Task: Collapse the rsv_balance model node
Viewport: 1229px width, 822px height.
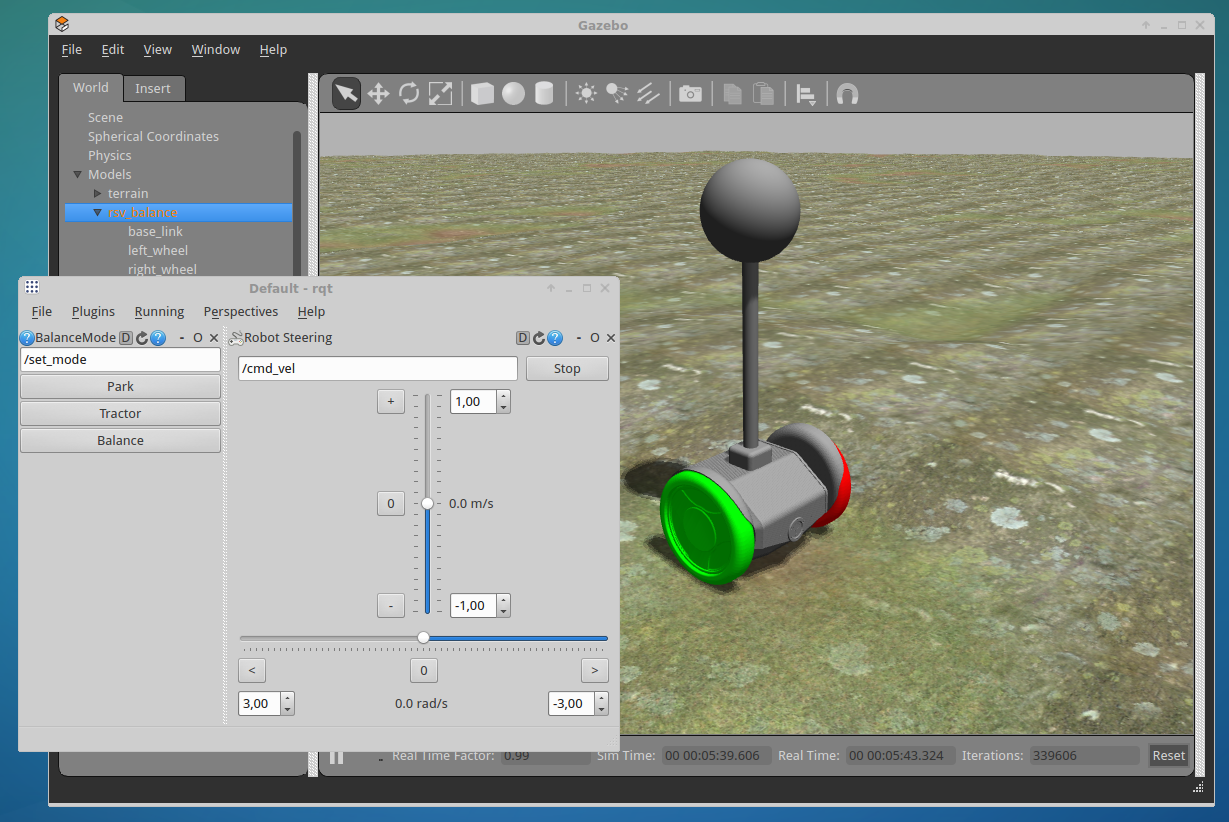Action: point(97,213)
